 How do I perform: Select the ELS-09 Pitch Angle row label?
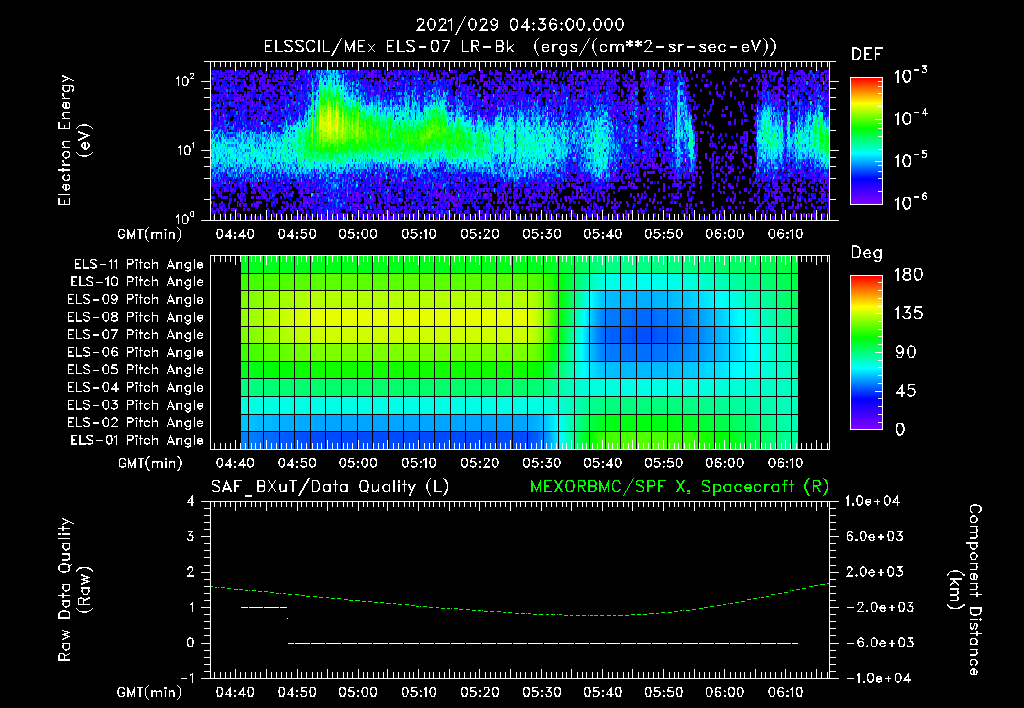click(136, 300)
